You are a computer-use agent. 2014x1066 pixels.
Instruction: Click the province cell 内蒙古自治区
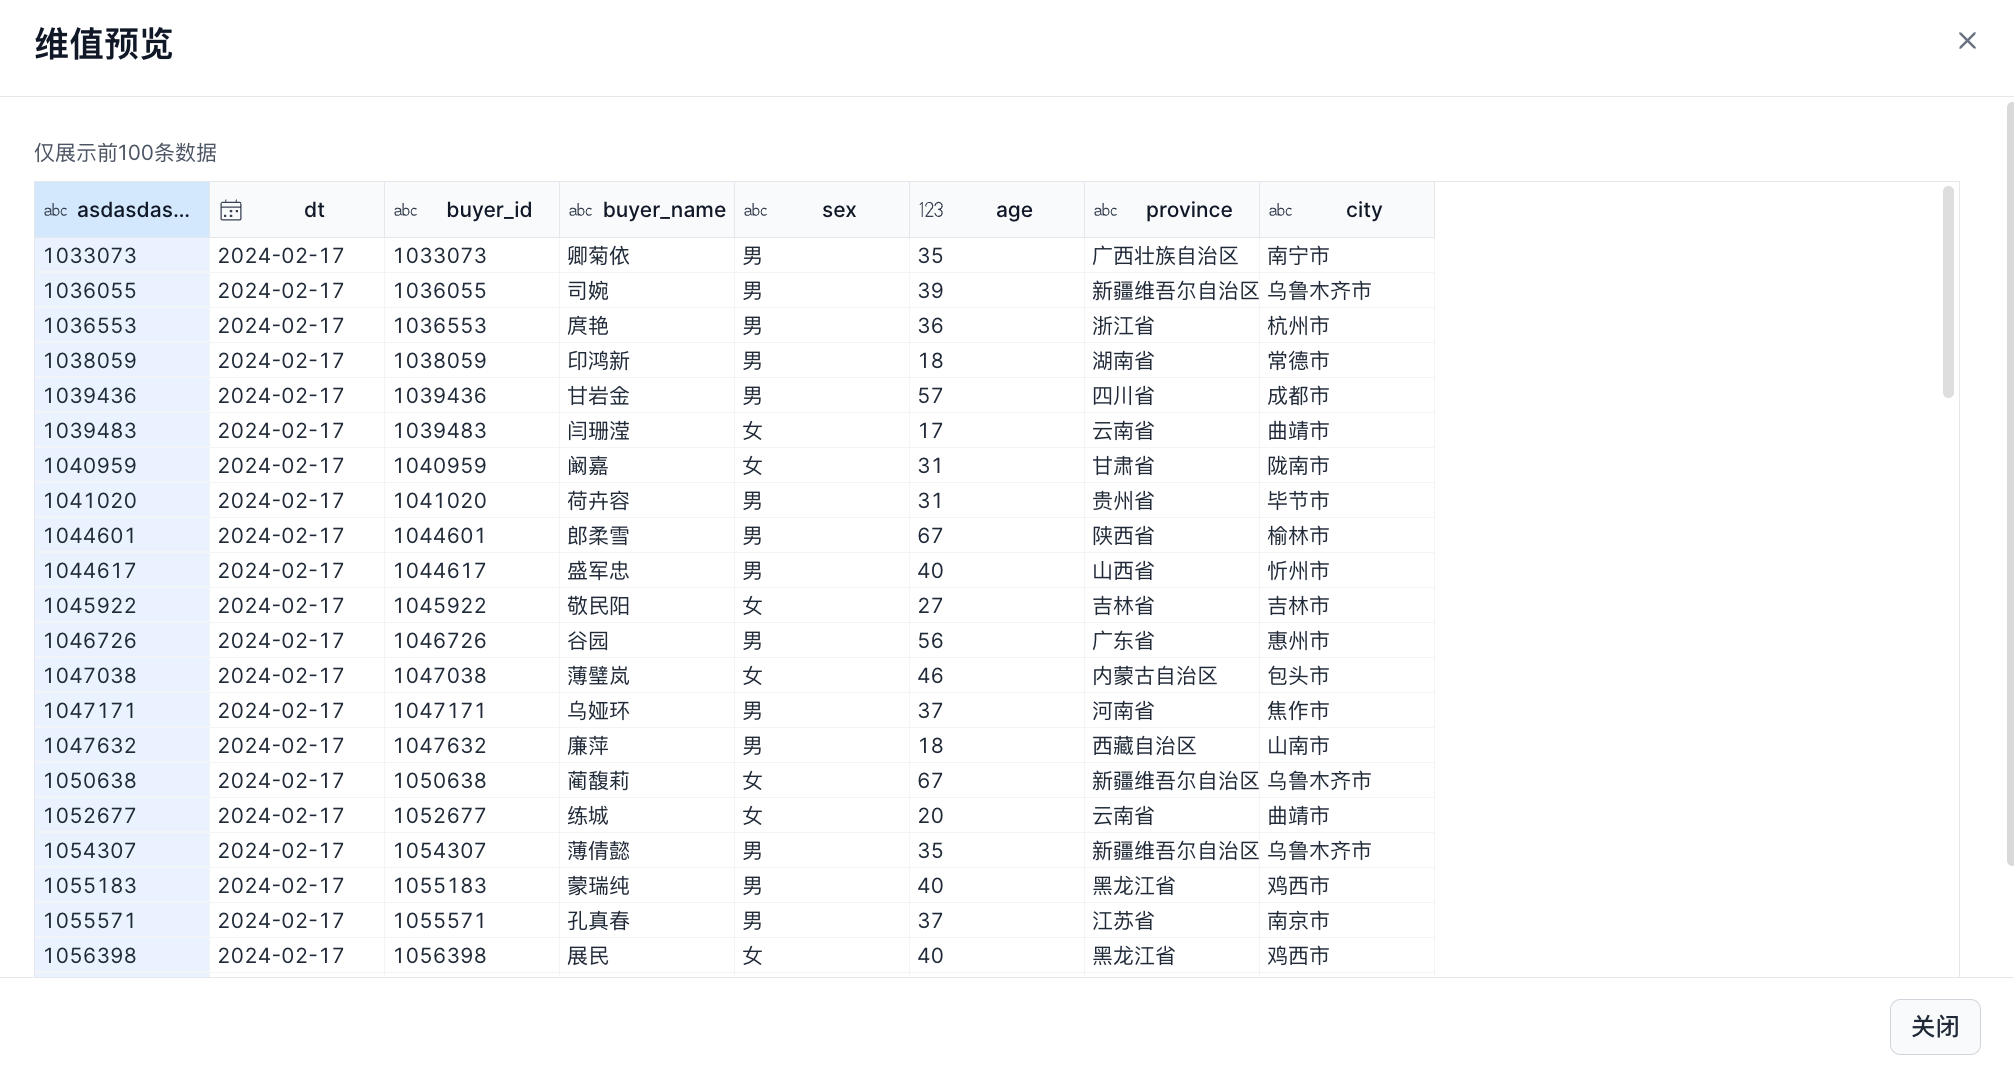(x=1154, y=676)
